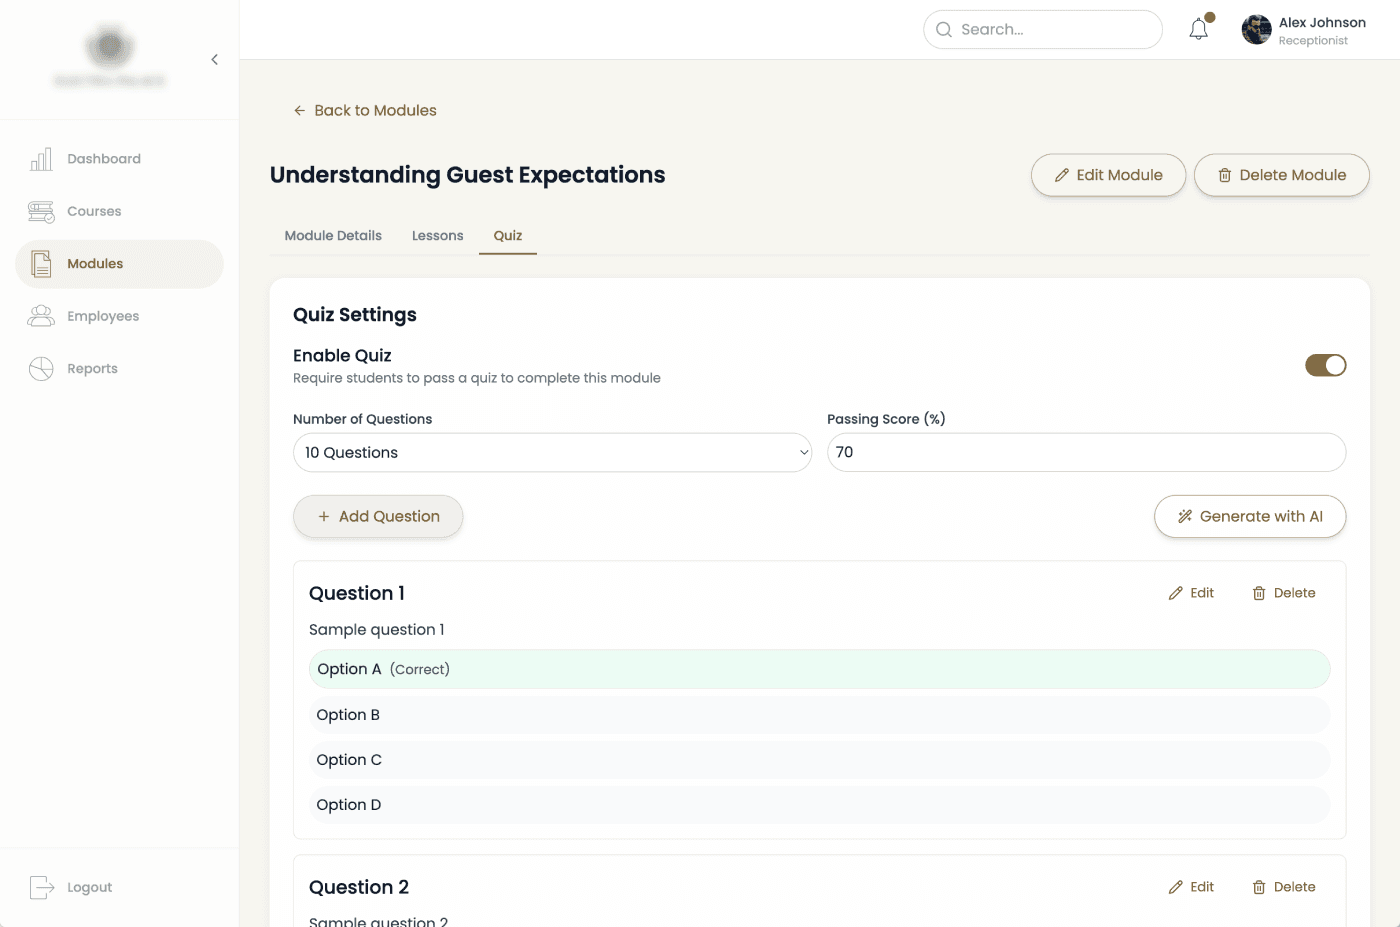Viewport: 1400px width, 927px height.
Task: Click plus icon in Add Question button
Action: pos(324,517)
